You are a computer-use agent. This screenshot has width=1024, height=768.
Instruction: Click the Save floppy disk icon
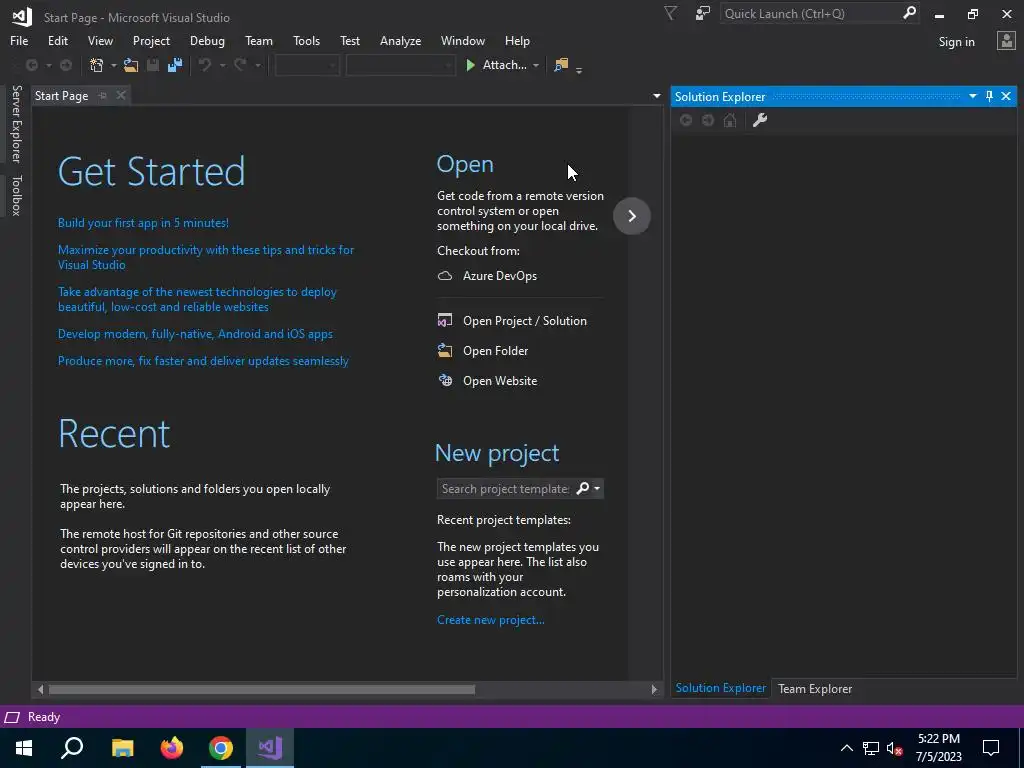click(153, 65)
